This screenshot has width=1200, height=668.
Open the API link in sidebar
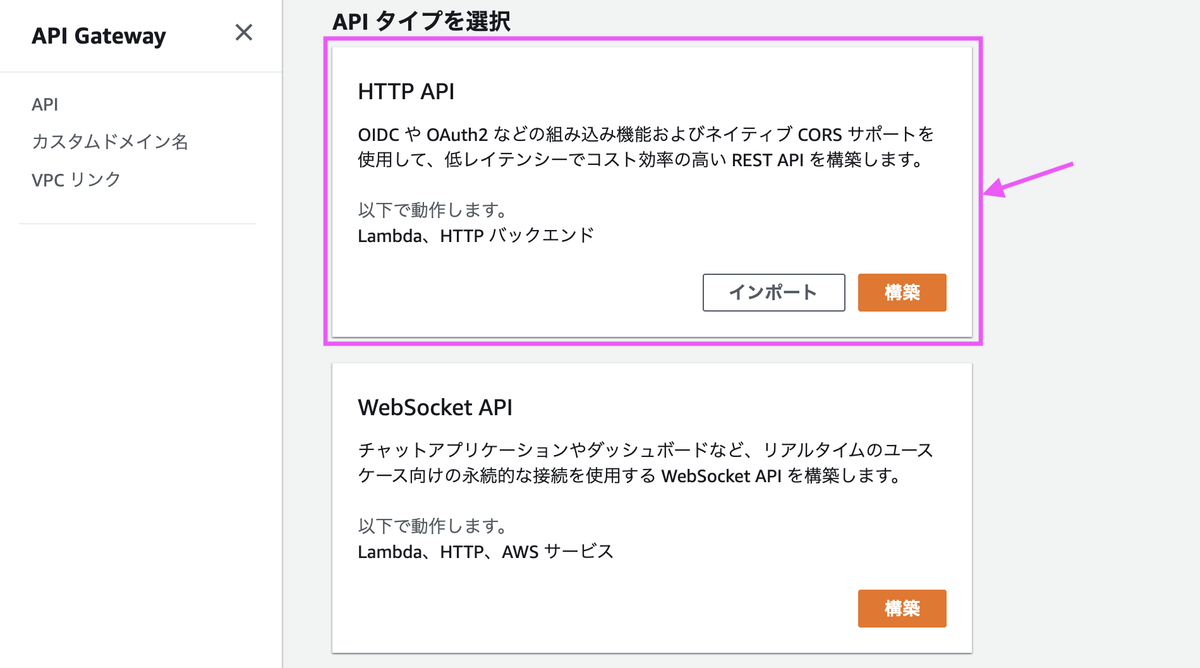pyautogui.click(x=45, y=104)
